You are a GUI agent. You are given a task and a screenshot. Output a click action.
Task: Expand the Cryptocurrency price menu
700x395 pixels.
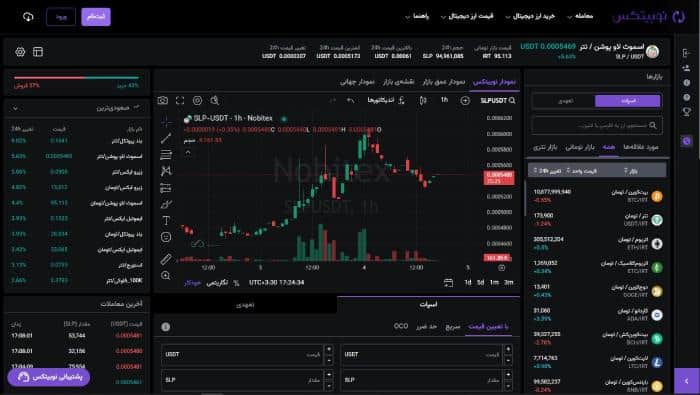point(467,17)
